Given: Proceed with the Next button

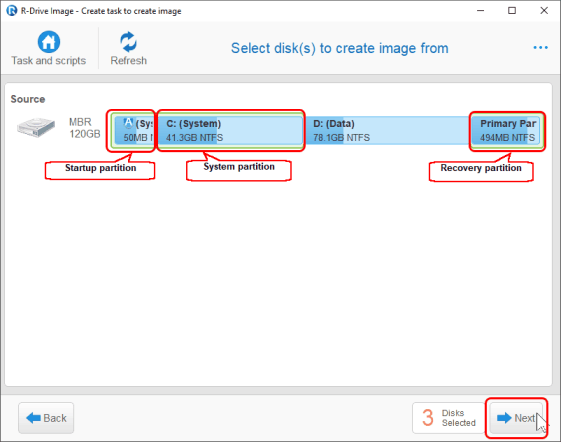Looking at the screenshot, I should 516,418.
